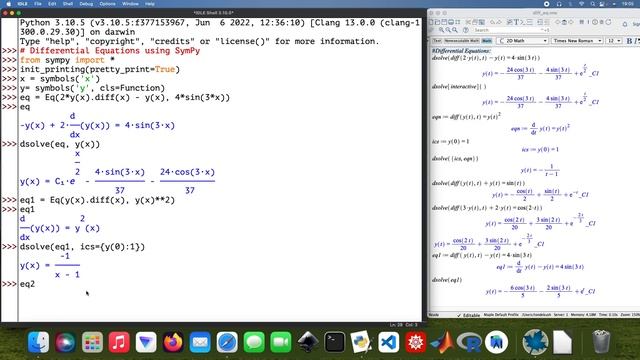The width and height of the screenshot is (640, 360).
Task: Open the Finder icon in the Dock
Action: coord(38,342)
